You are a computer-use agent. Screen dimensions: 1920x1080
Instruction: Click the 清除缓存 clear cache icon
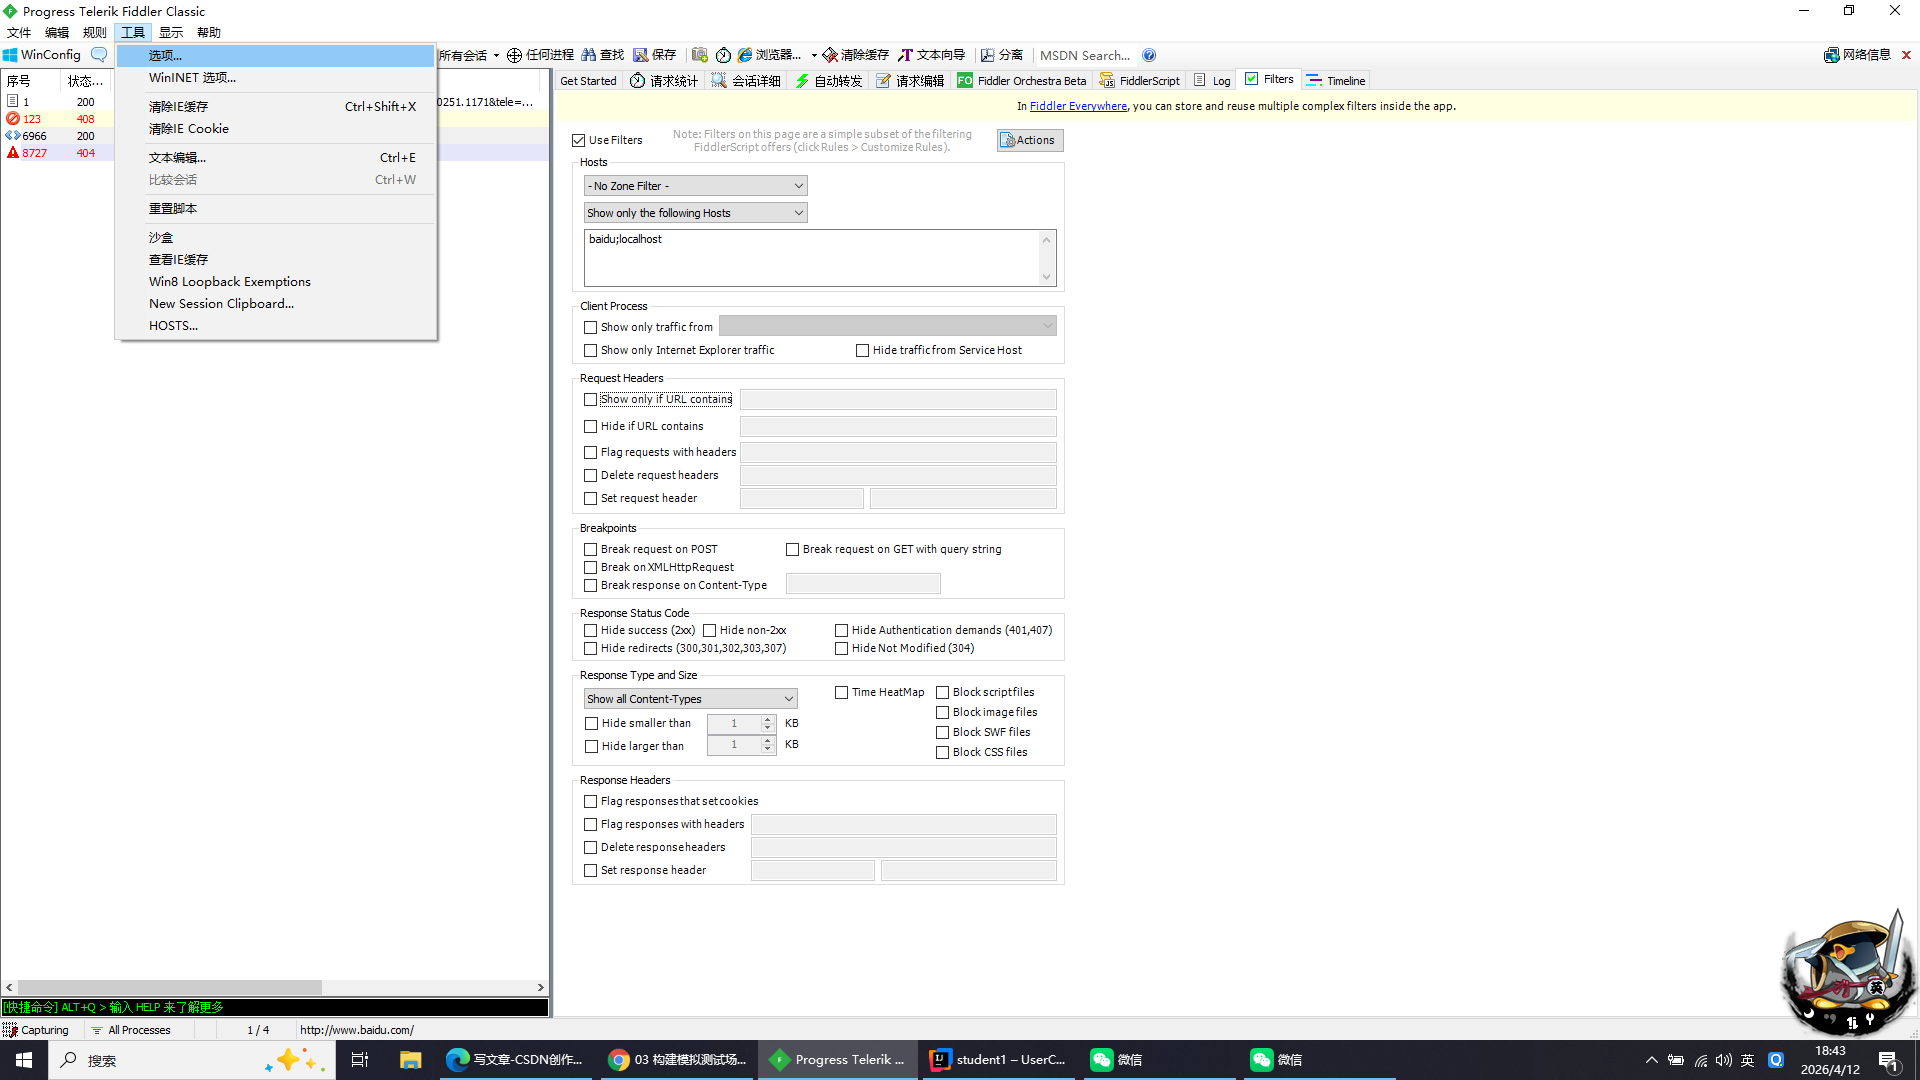coord(830,55)
